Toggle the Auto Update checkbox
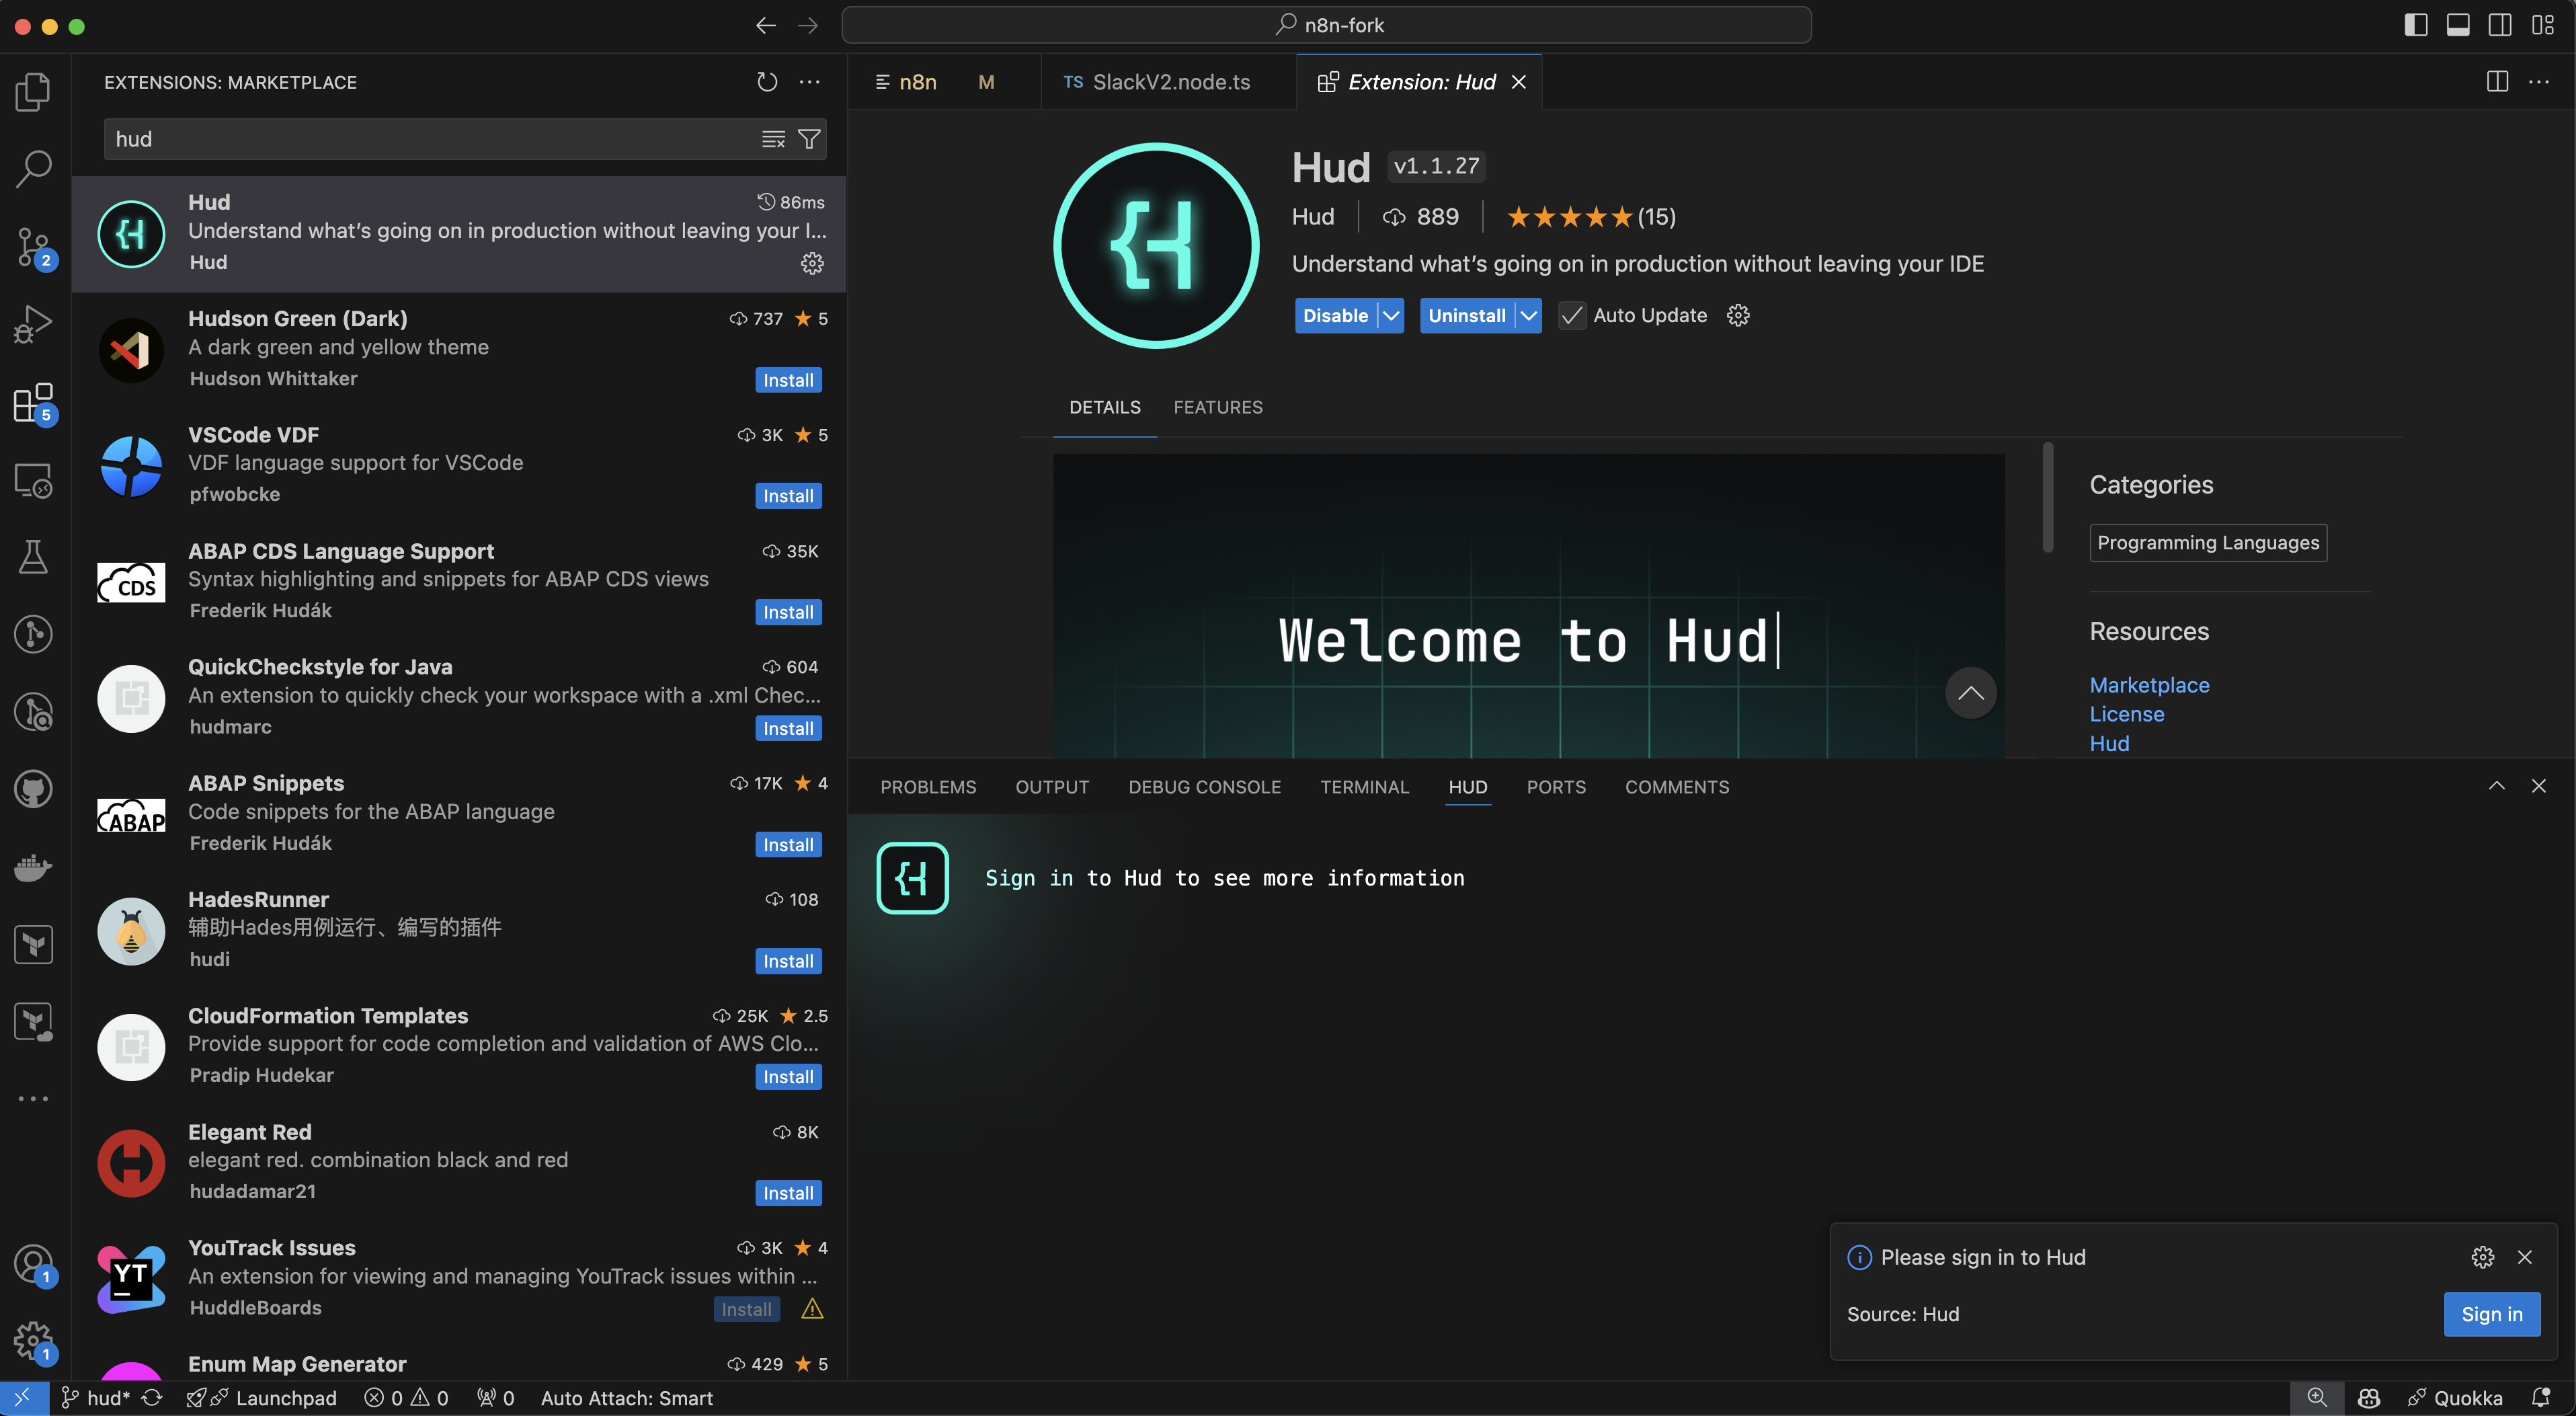The image size is (2576, 1416). tap(1572, 316)
